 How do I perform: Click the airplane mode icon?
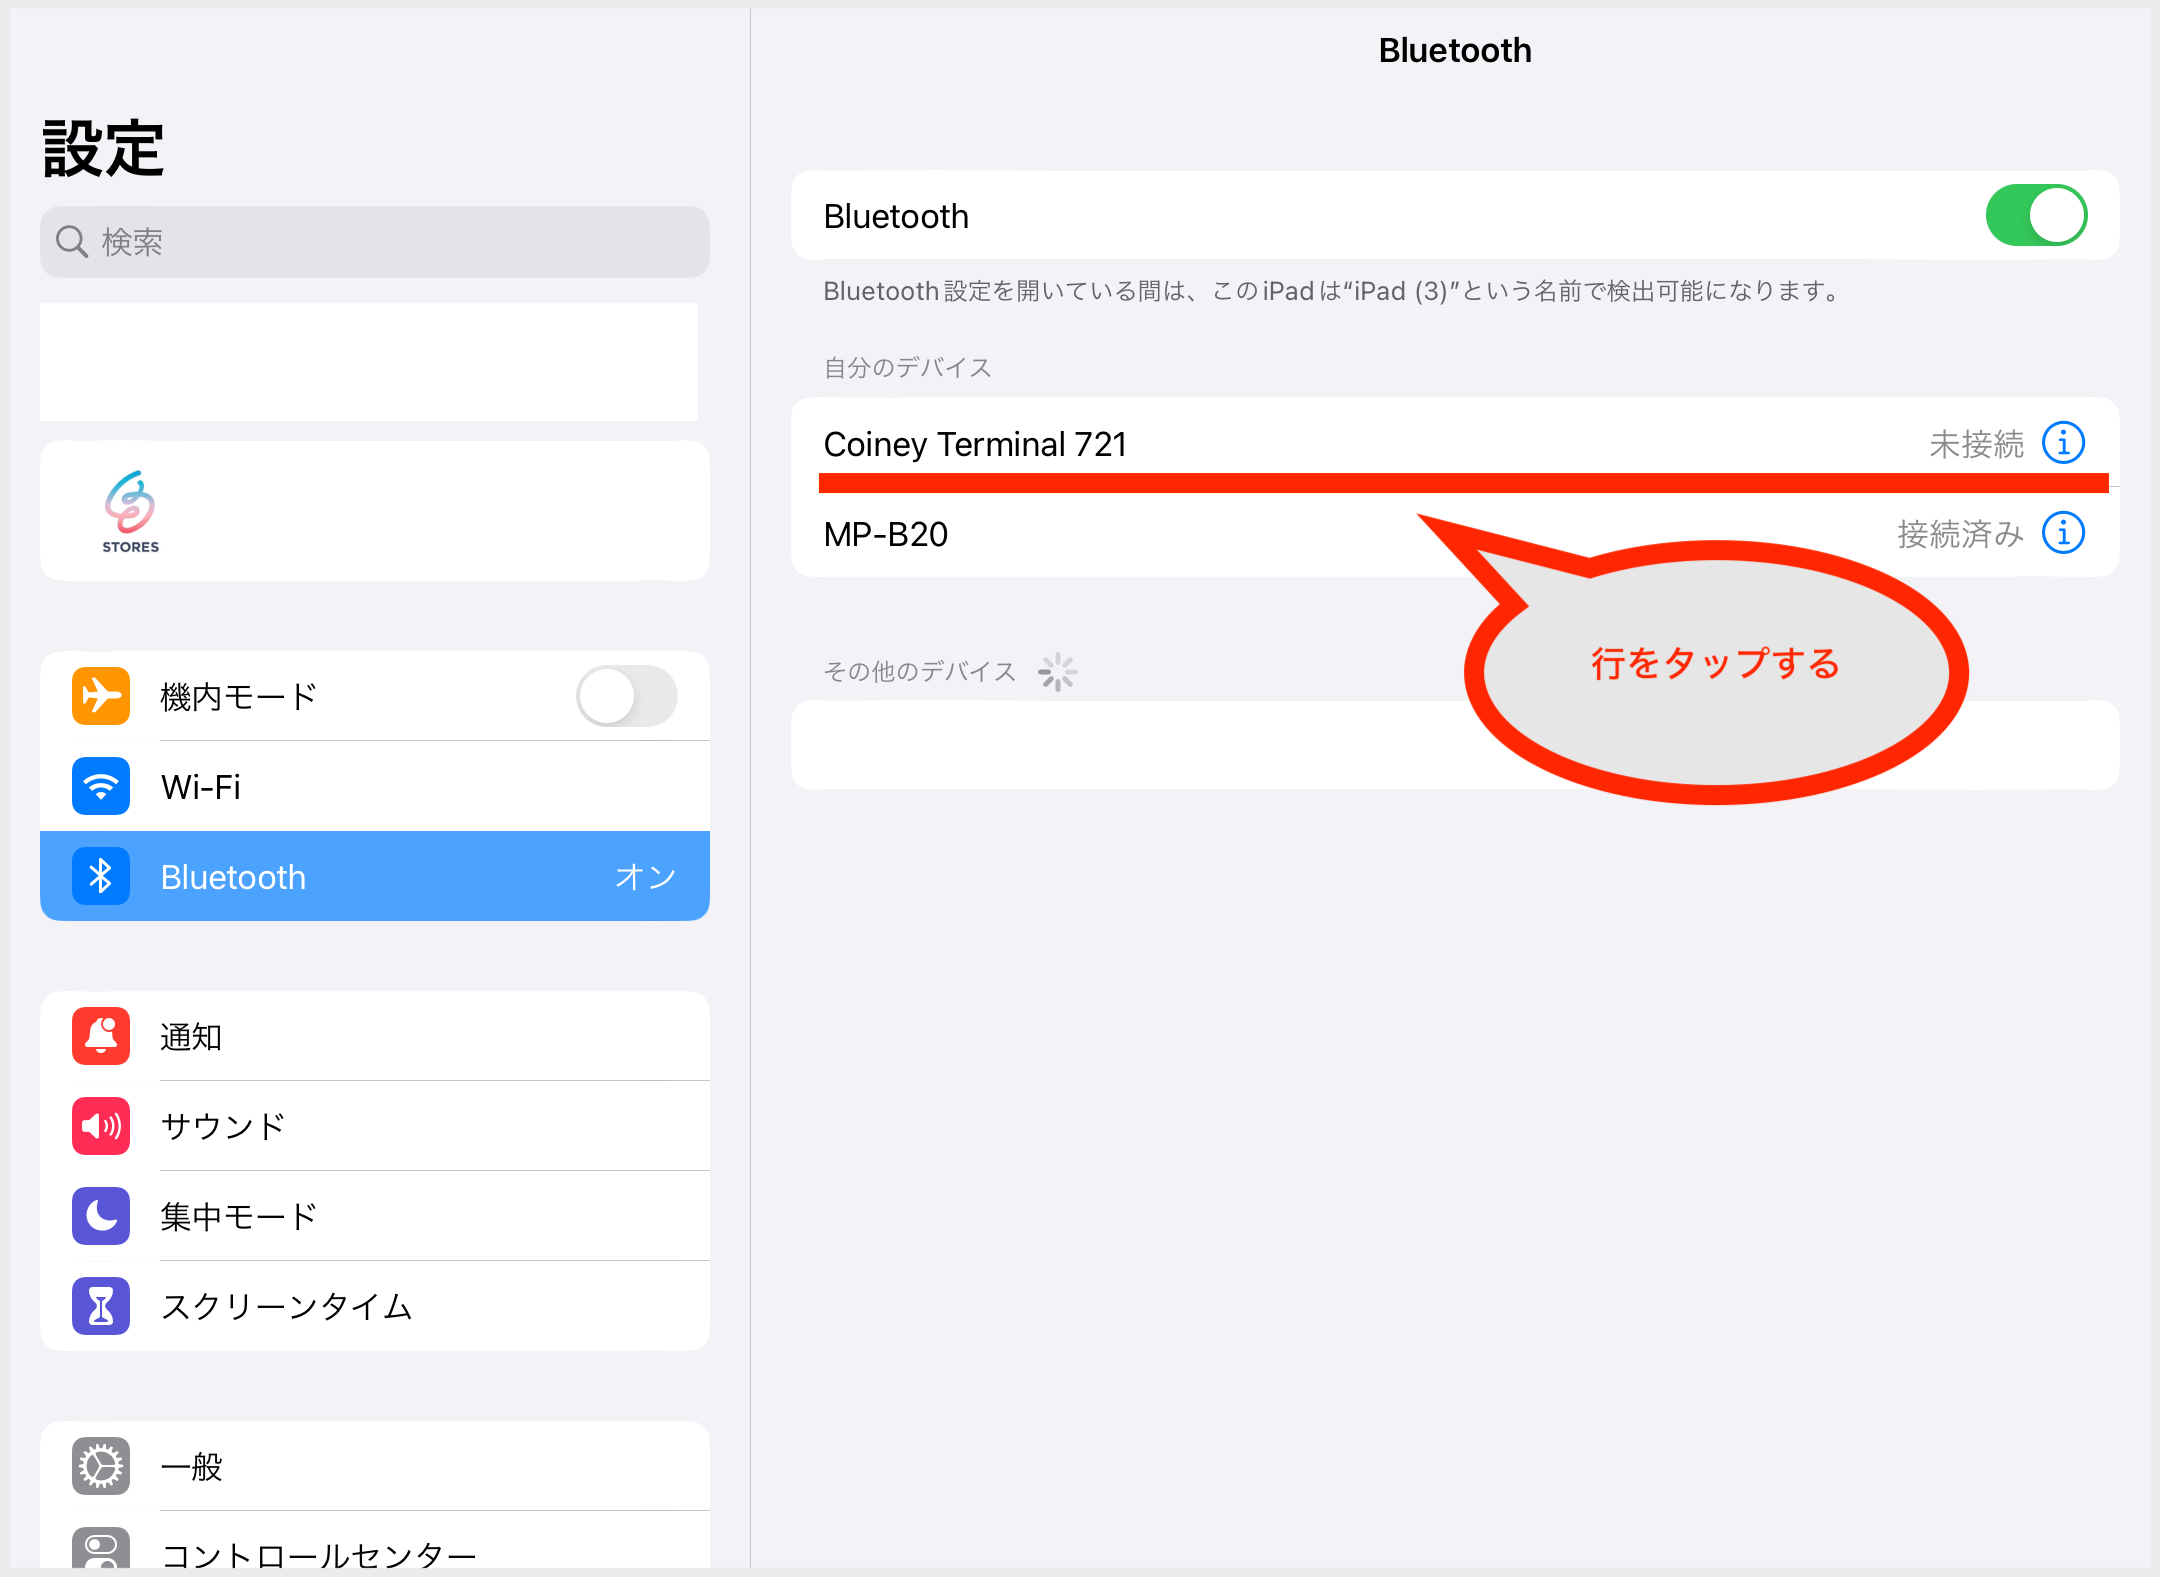click(101, 695)
